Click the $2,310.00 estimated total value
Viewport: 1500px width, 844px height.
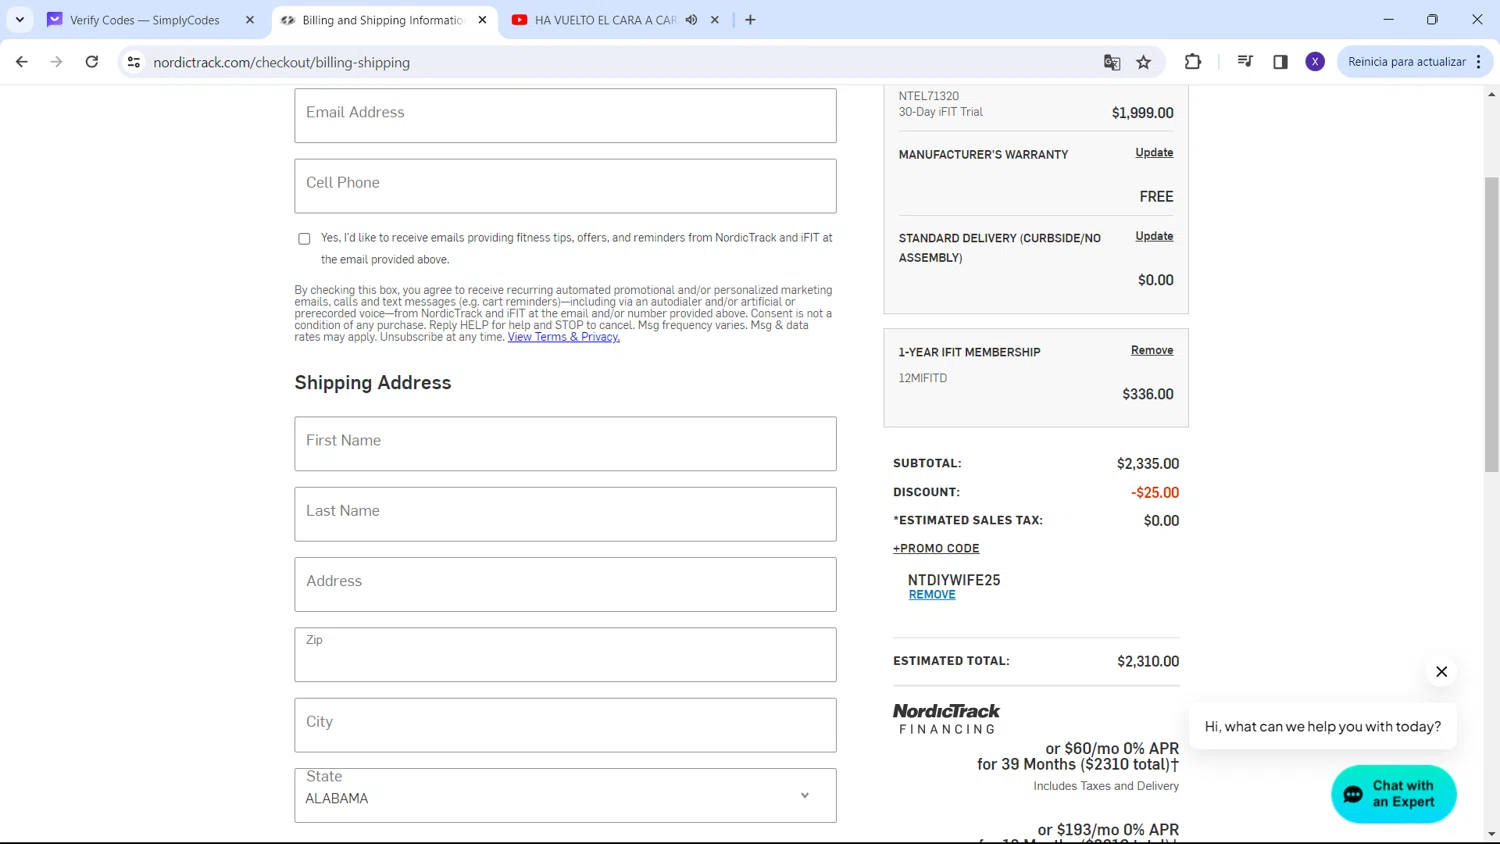1148,661
